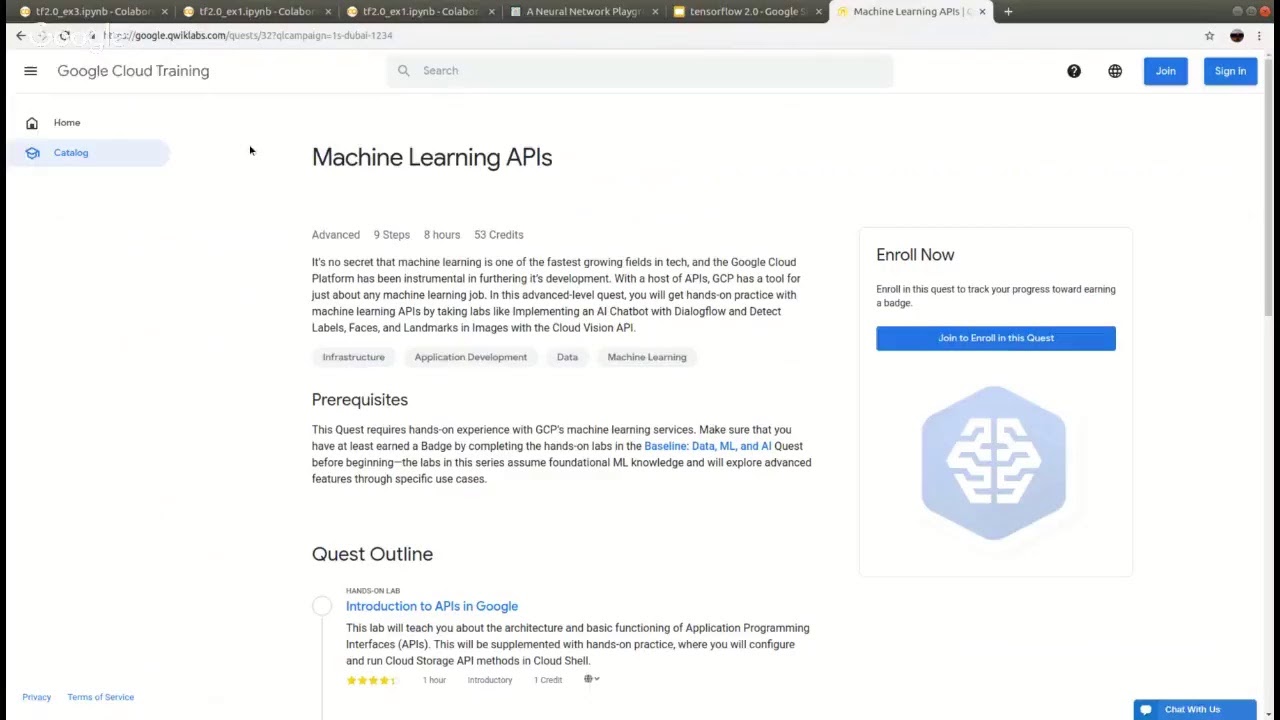Select the Machine Learning tag chip
Image resolution: width=1280 pixels, height=720 pixels.
point(647,357)
